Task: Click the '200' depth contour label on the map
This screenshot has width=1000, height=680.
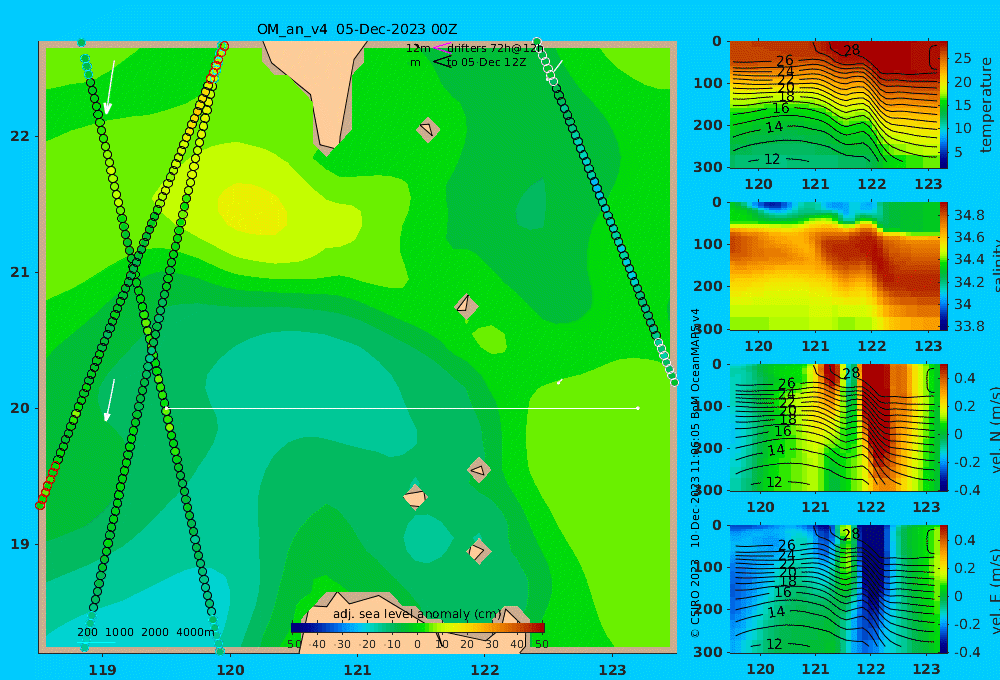Action: point(87,632)
